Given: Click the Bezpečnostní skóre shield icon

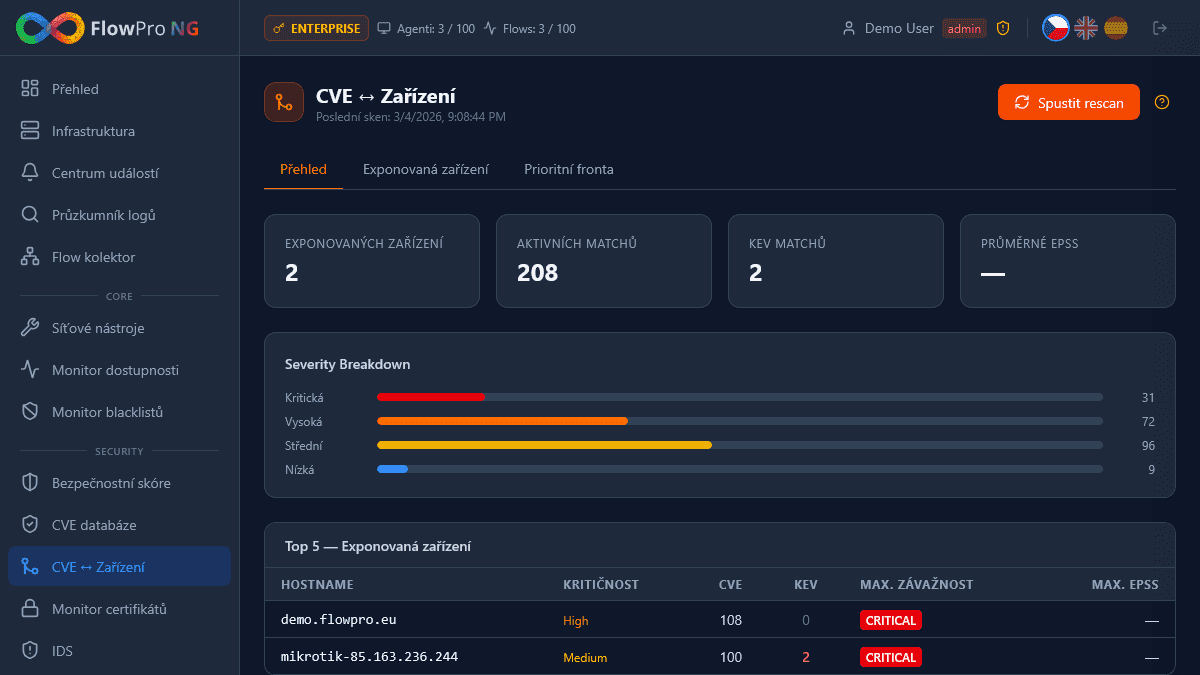Looking at the screenshot, I should point(30,482).
